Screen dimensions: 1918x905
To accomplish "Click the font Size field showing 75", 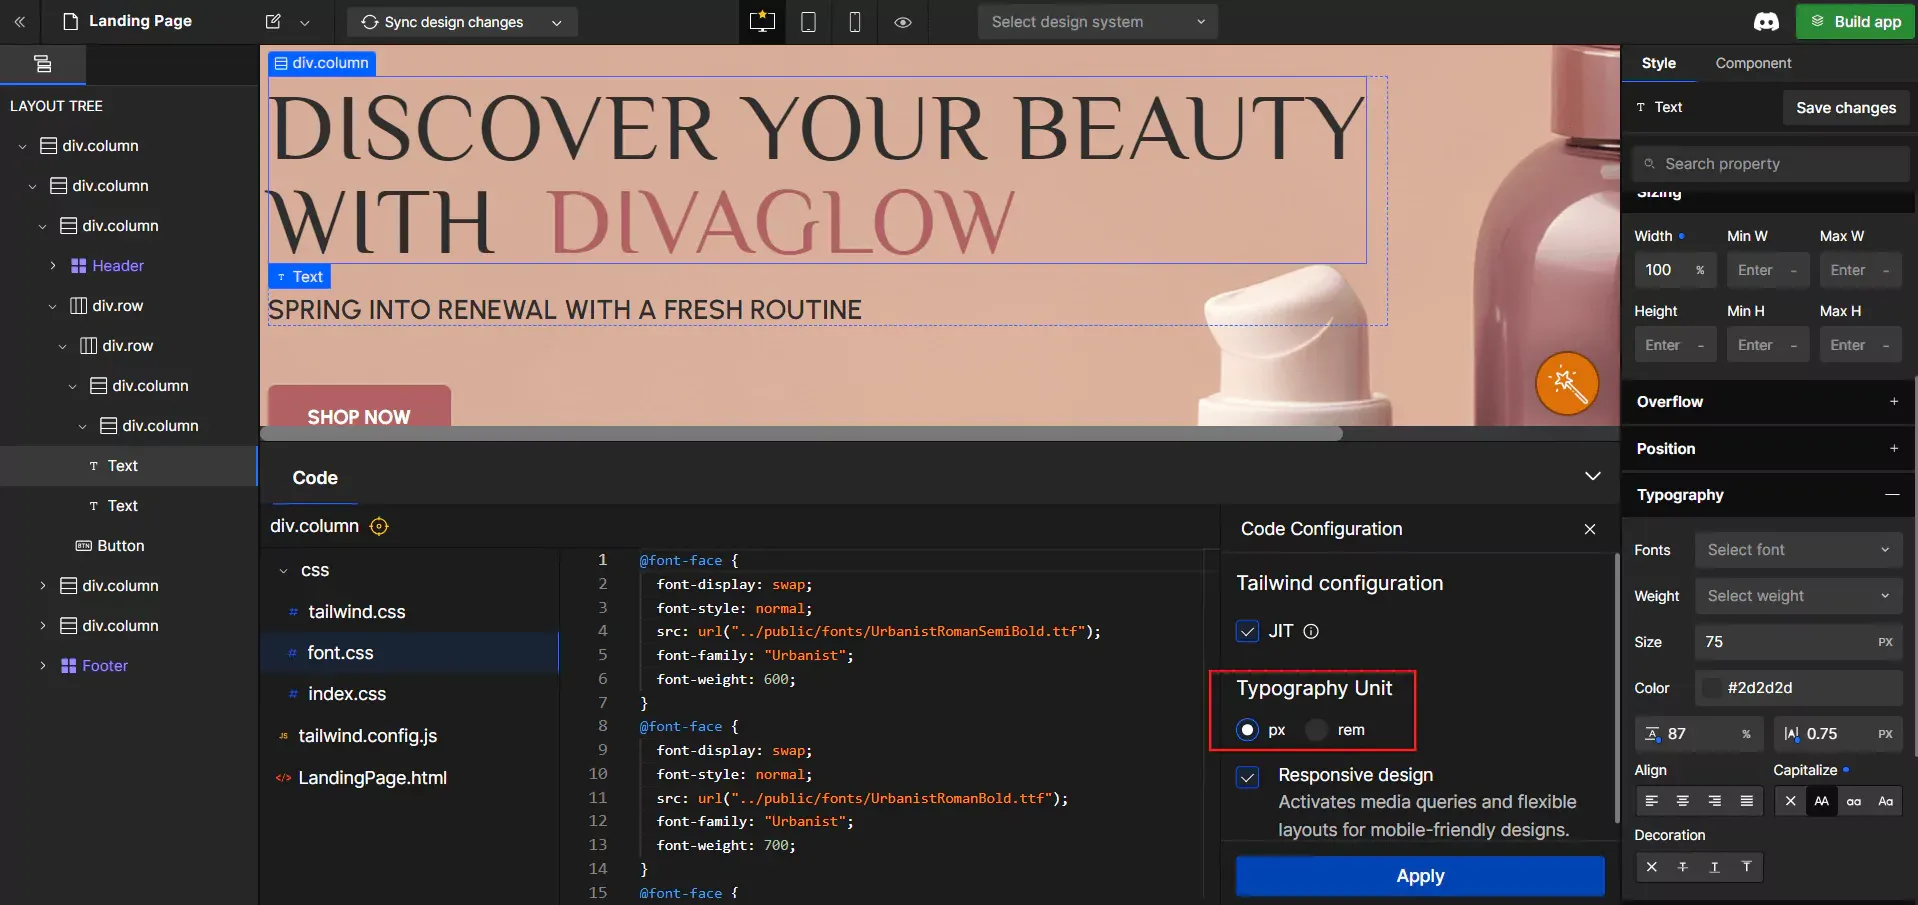I will click(1798, 642).
